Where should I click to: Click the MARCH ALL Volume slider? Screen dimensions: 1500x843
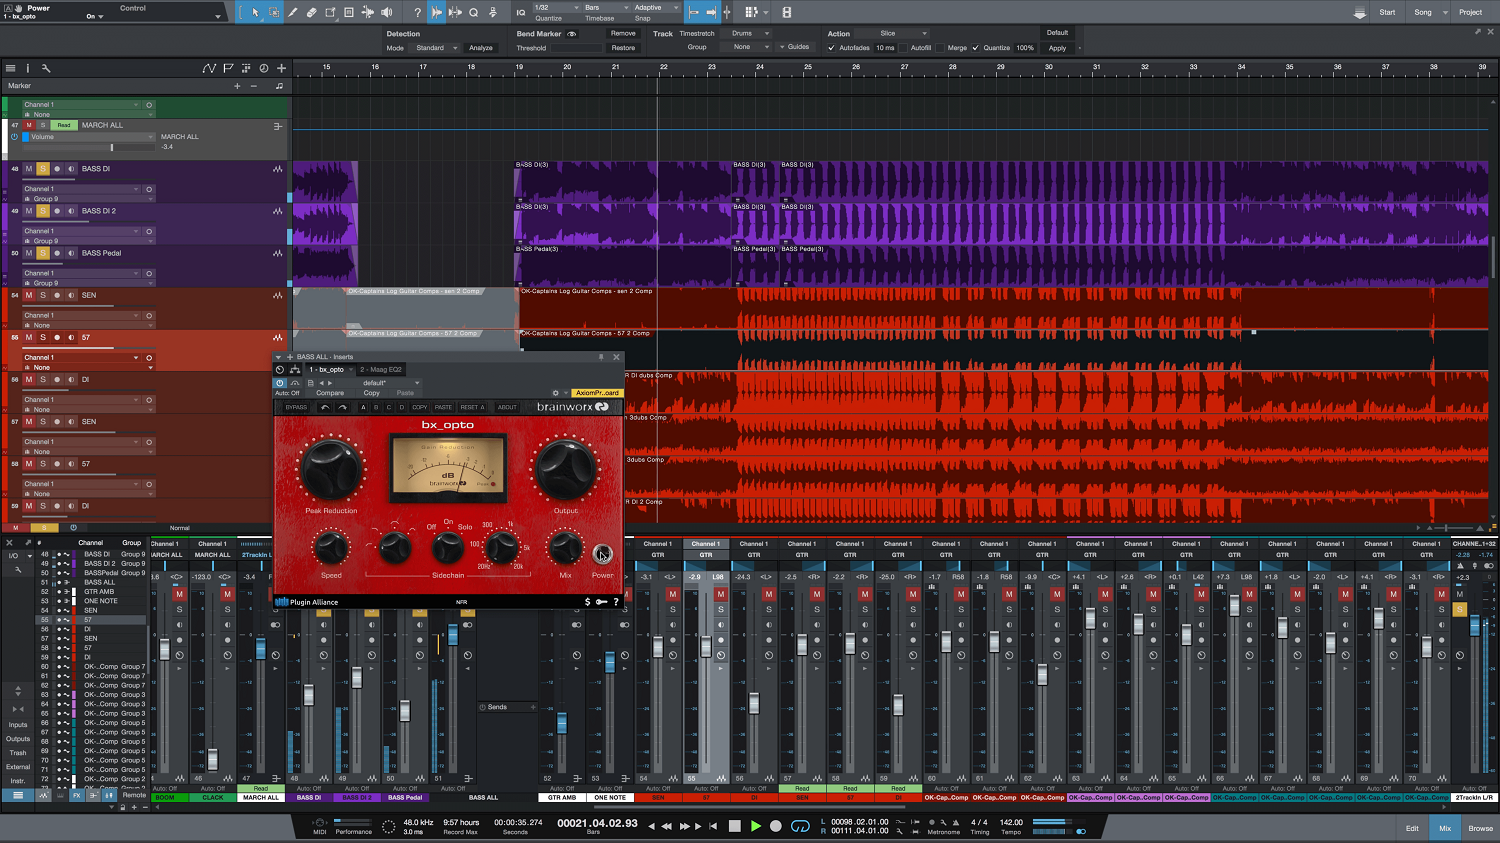tap(112, 147)
